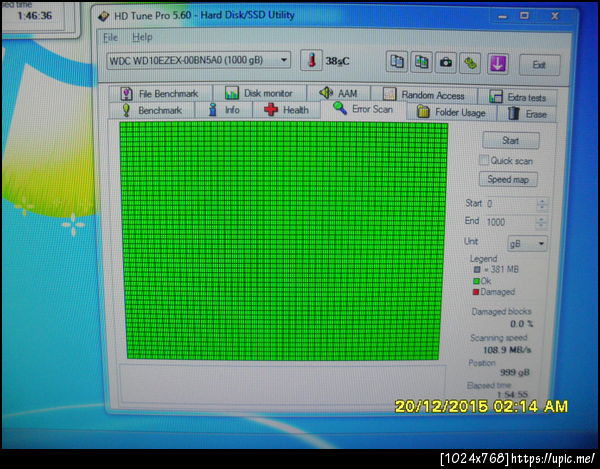Click the 38°C temperature reading
This screenshot has width=600, height=469.
coord(338,61)
